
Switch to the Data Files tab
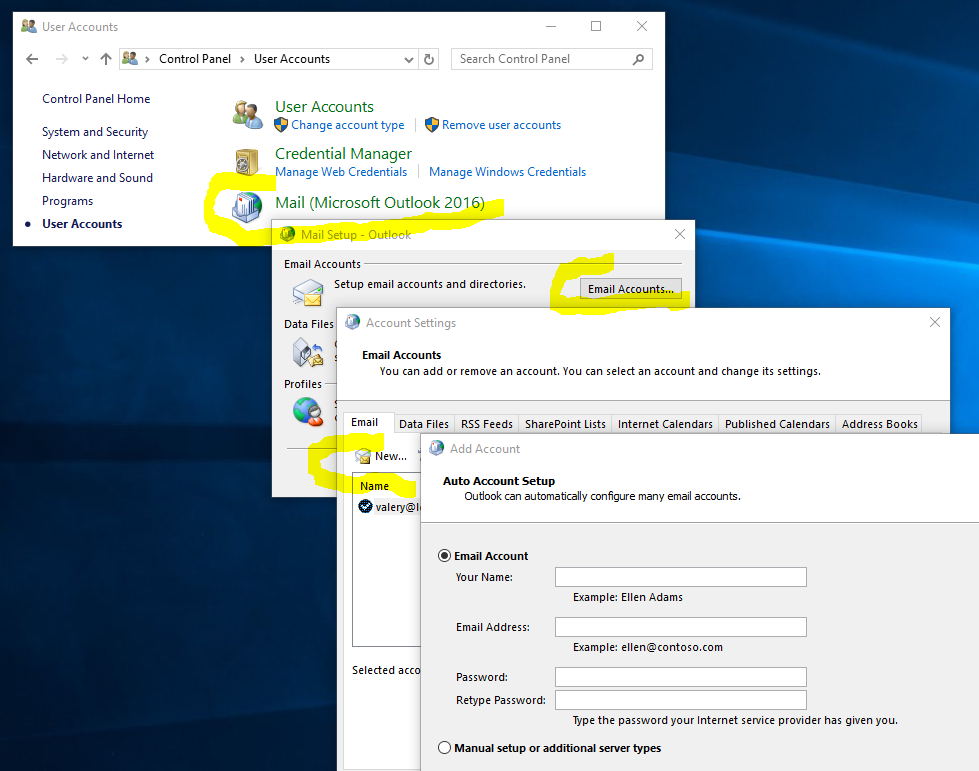(424, 424)
